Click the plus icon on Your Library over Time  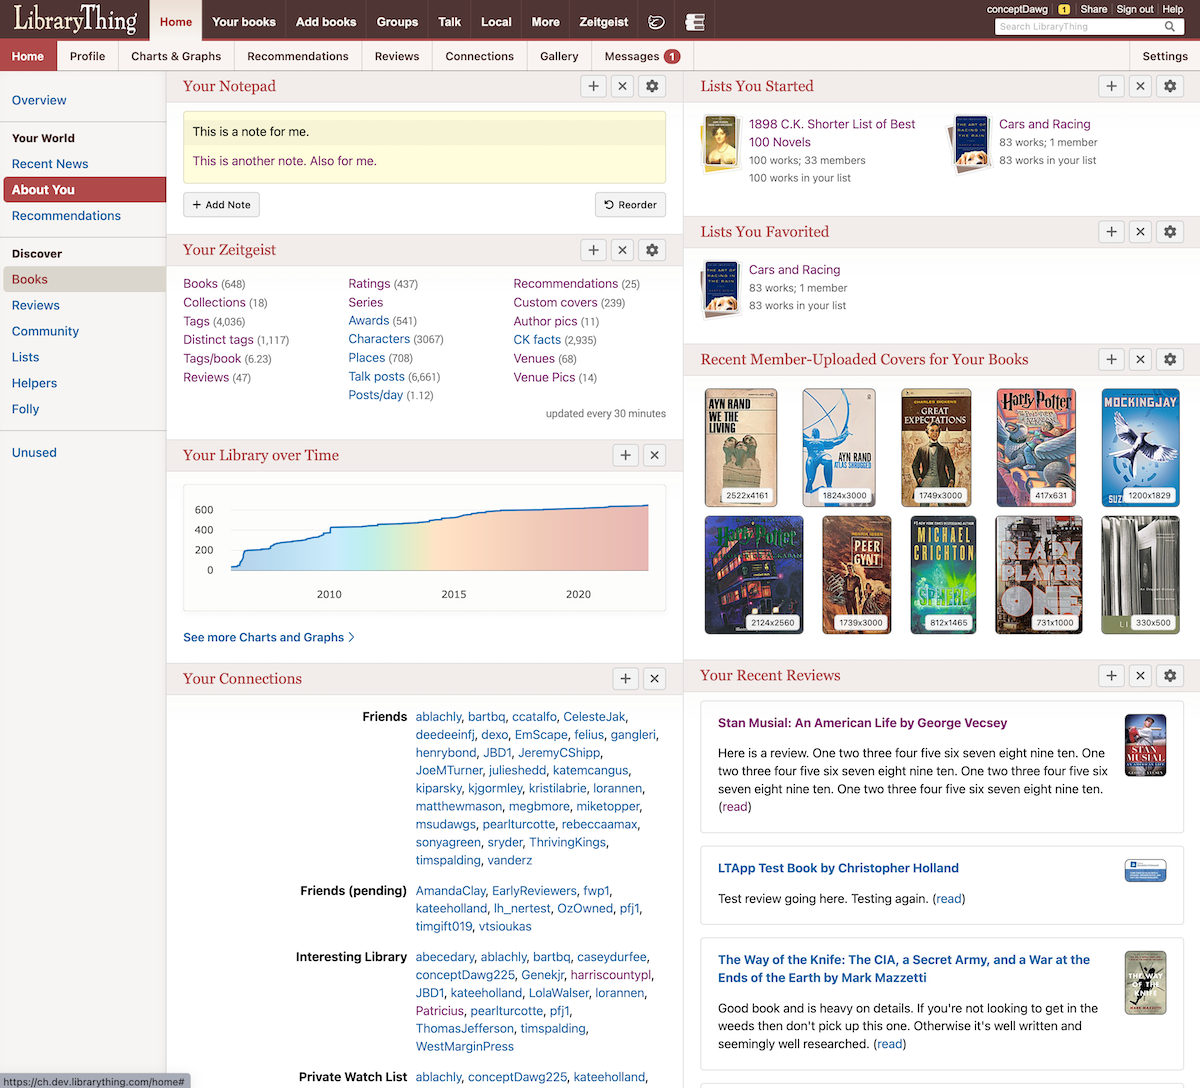(x=625, y=454)
